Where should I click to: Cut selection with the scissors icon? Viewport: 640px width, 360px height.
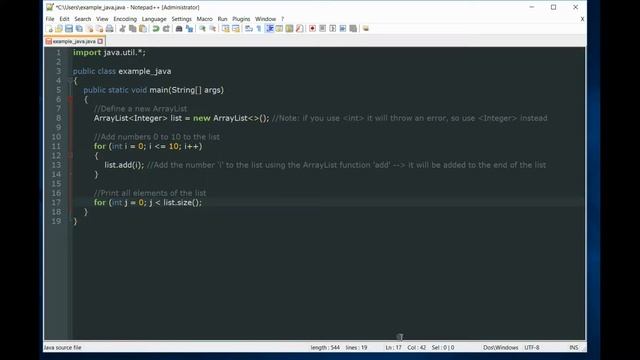(x=122, y=29)
